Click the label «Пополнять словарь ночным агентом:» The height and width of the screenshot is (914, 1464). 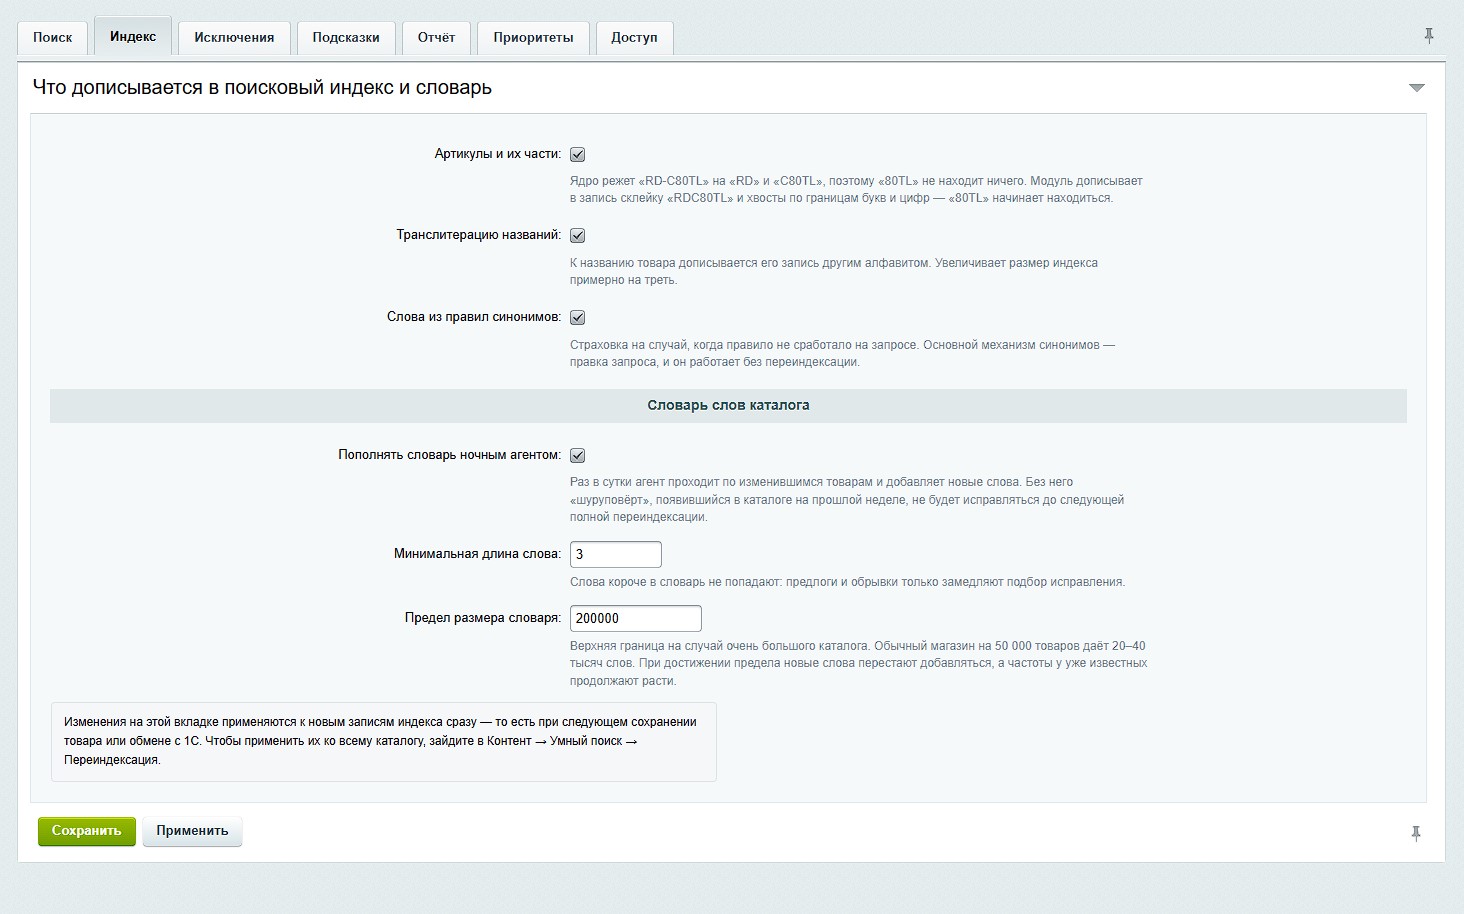450,455
